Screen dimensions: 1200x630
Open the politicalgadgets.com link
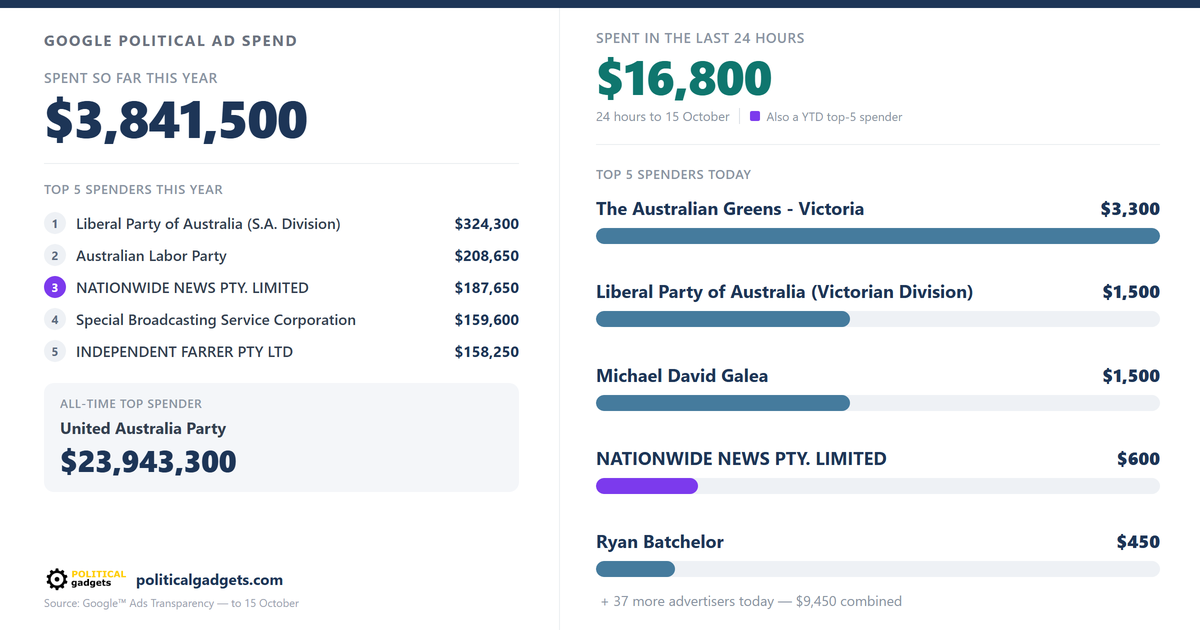(209, 580)
